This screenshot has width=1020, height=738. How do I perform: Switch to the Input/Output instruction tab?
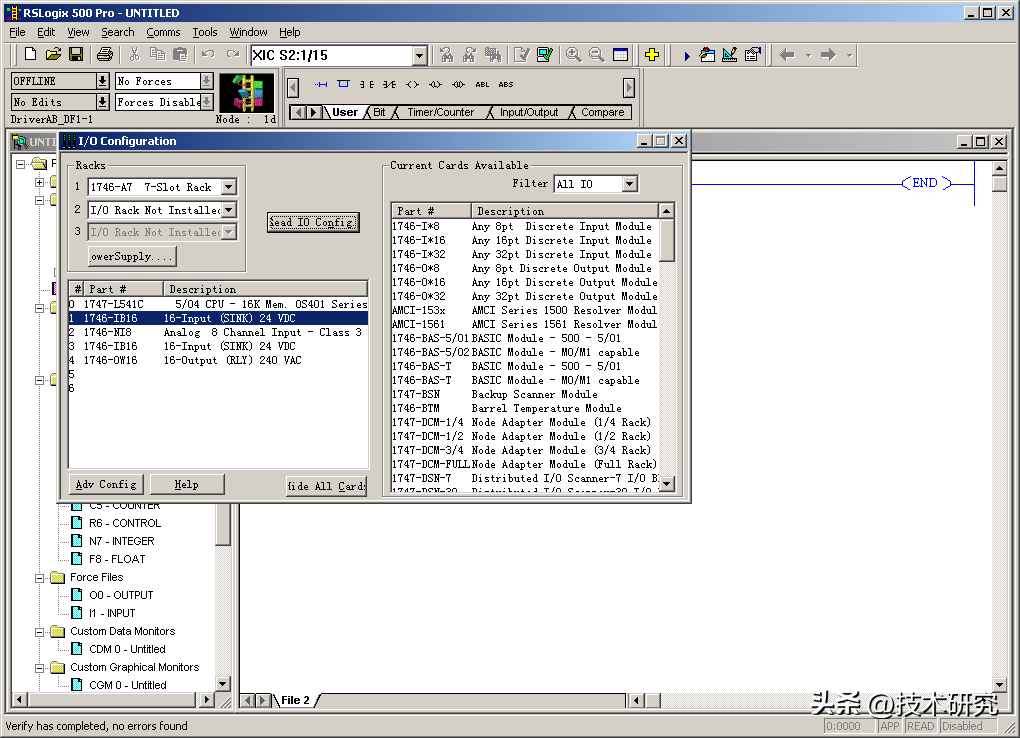529,112
